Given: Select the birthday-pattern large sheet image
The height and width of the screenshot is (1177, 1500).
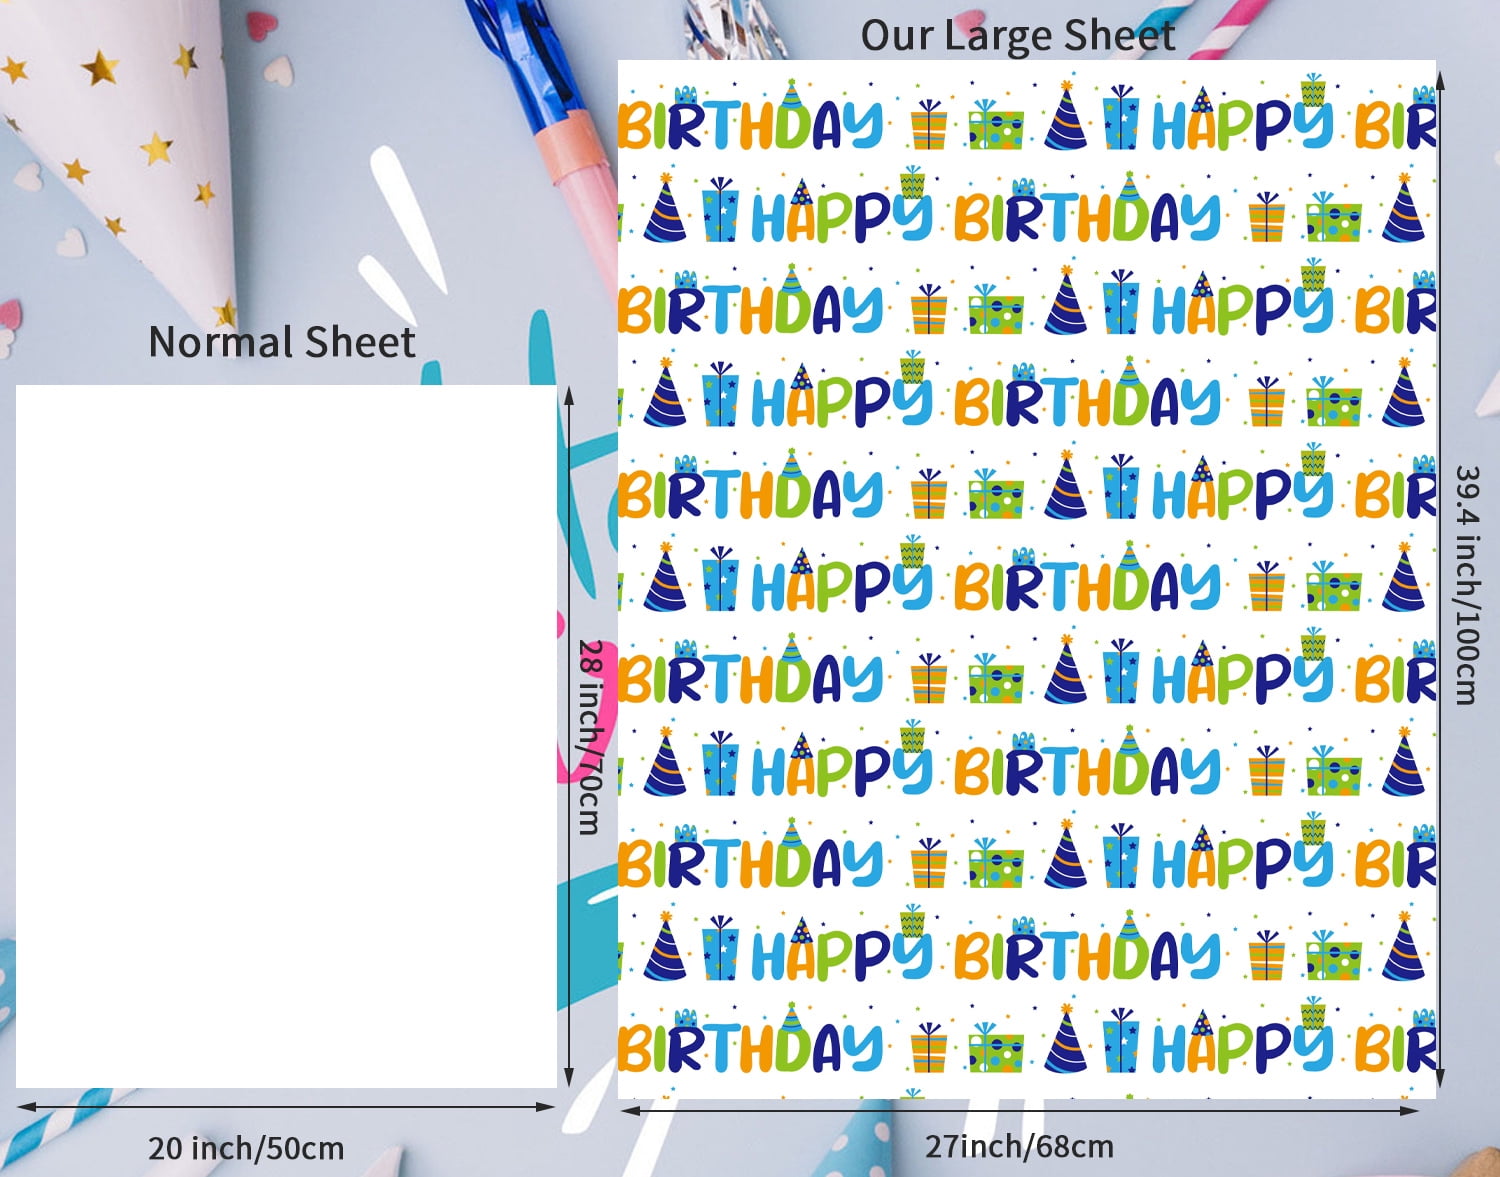Looking at the screenshot, I should (x=1027, y=579).
